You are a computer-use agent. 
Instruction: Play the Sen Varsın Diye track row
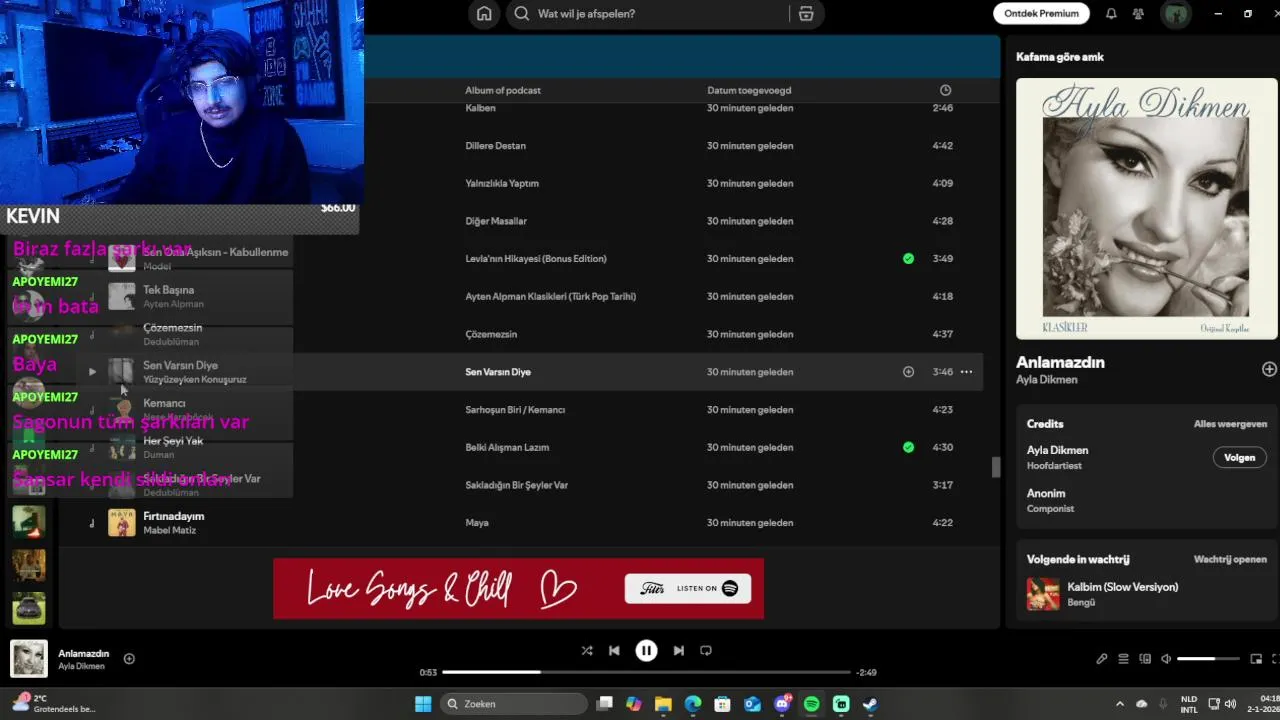[92, 372]
